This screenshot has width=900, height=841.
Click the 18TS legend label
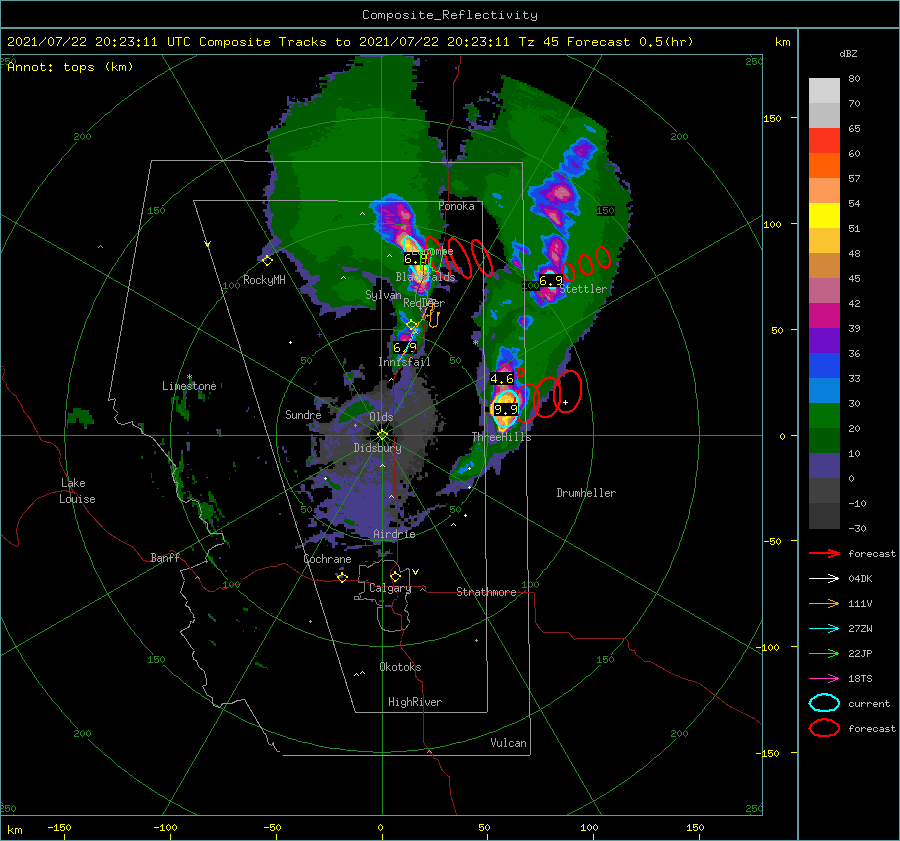point(860,679)
